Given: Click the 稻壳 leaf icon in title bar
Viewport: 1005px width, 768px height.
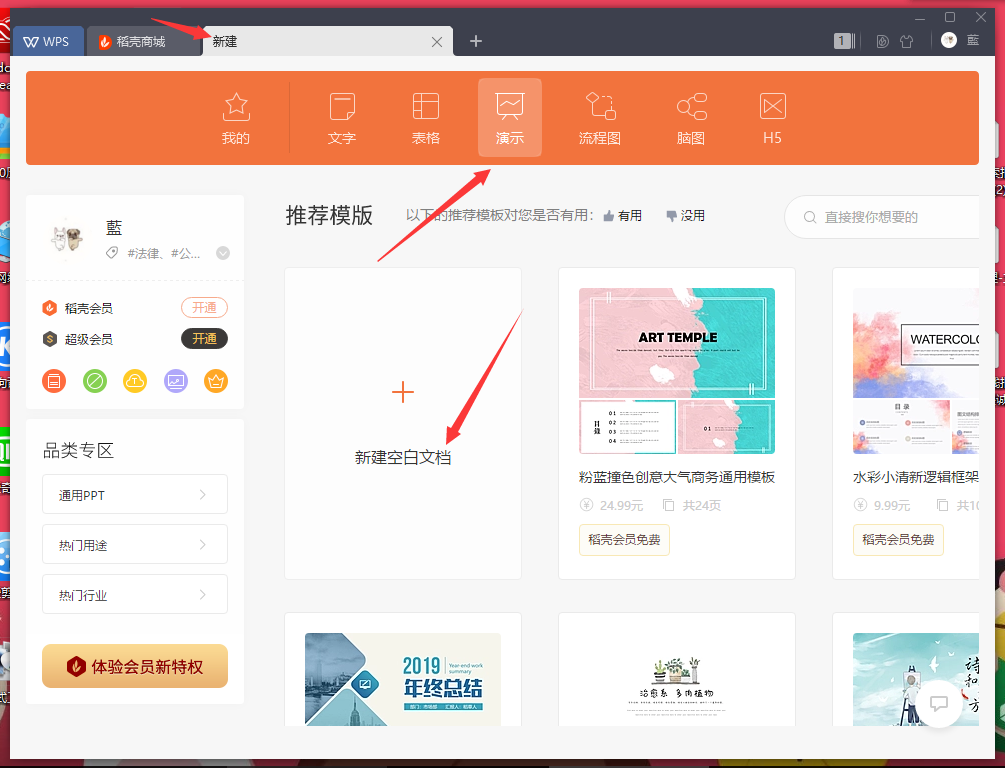Looking at the screenshot, I should coord(883,42).
